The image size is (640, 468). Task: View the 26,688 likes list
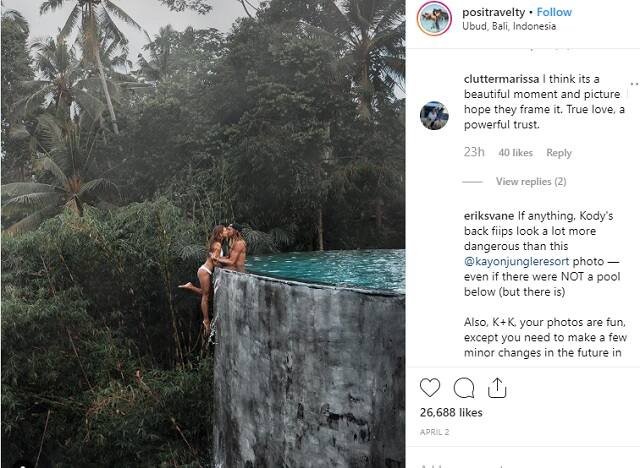pos(451,413)
